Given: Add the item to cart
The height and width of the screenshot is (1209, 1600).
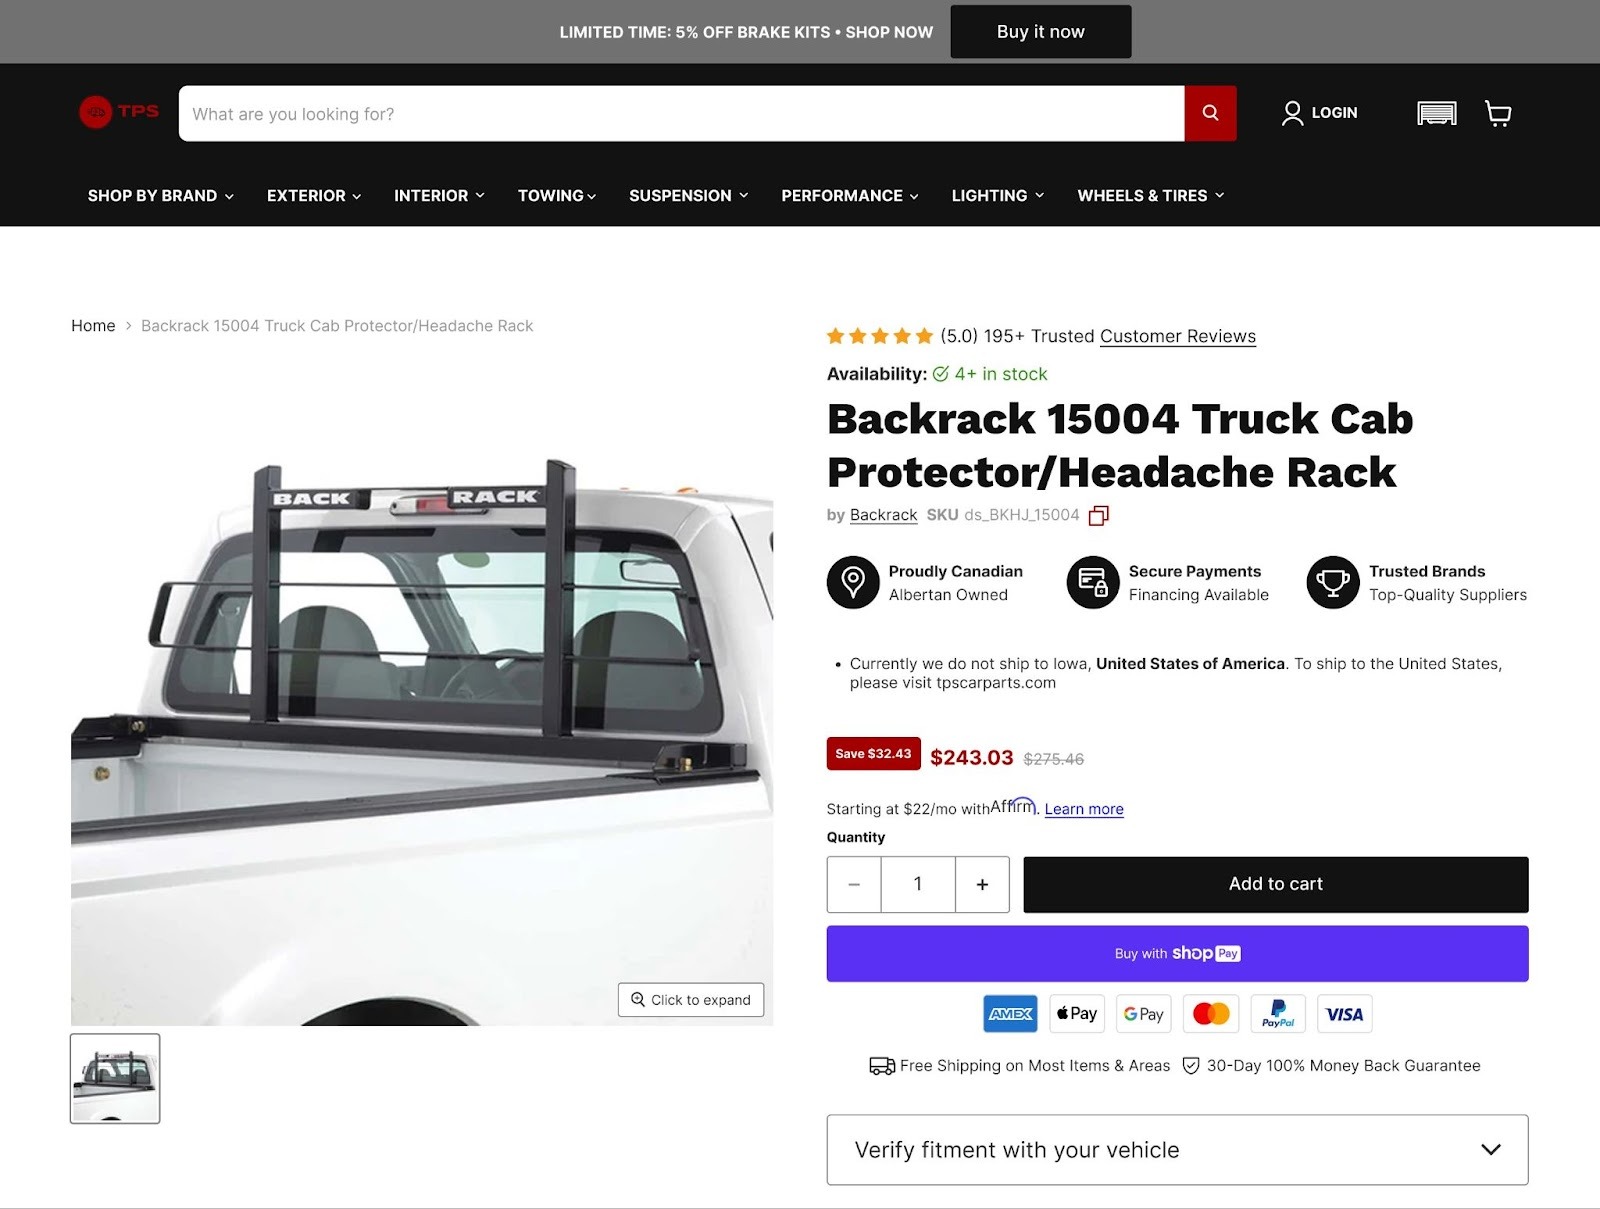Looking at the screenshot, I should click(1276, 885).
